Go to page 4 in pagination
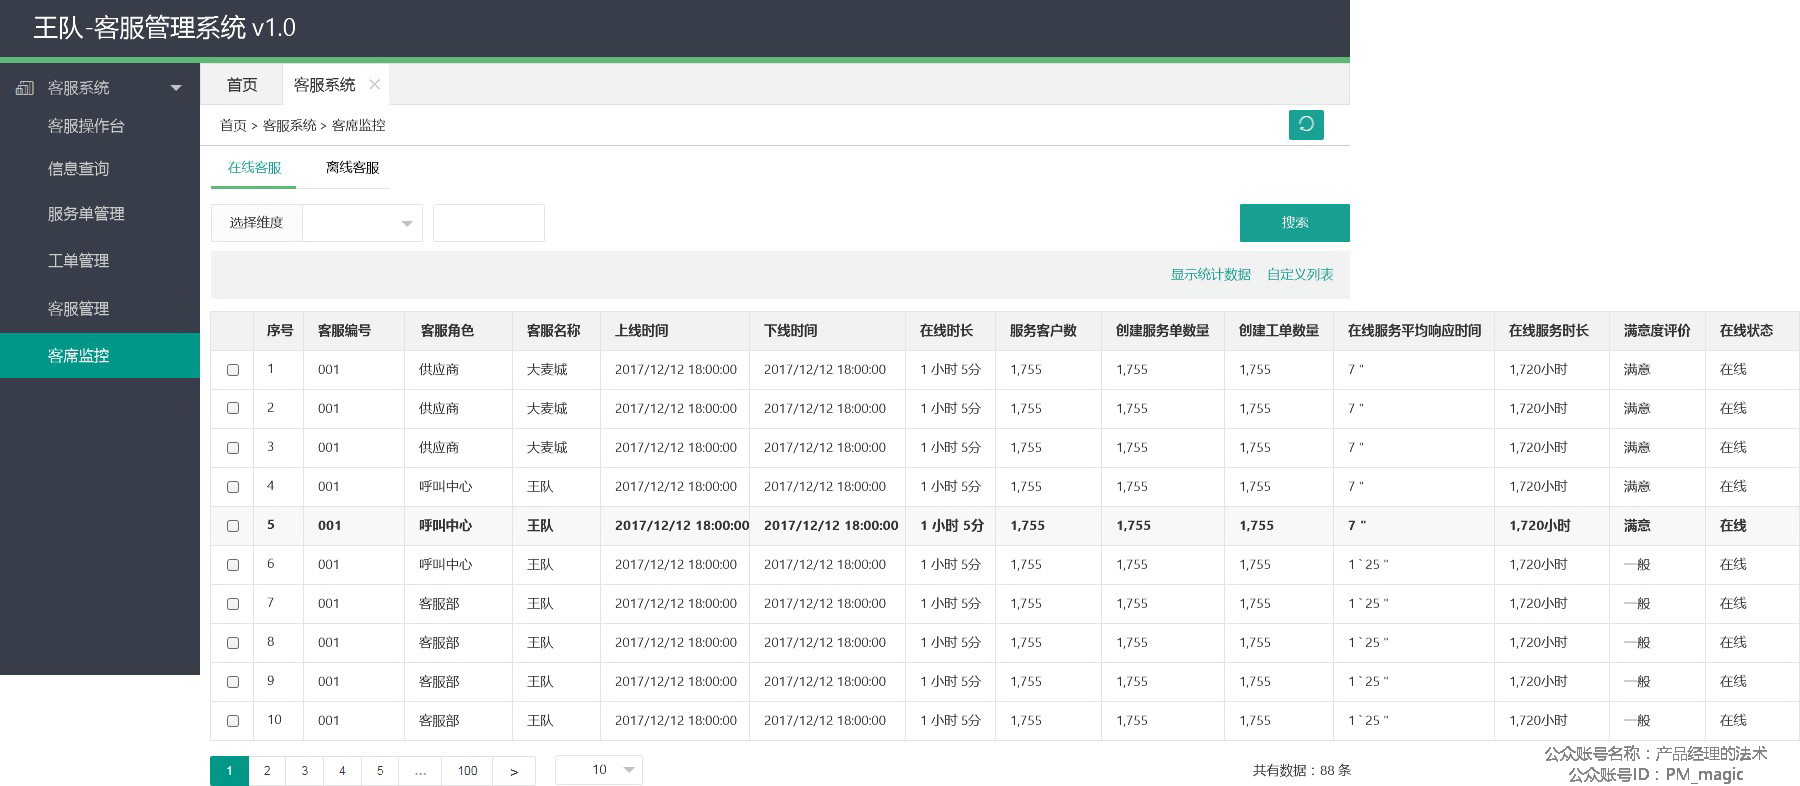Screen dimensions: 1800x786 tap(342, 771)
